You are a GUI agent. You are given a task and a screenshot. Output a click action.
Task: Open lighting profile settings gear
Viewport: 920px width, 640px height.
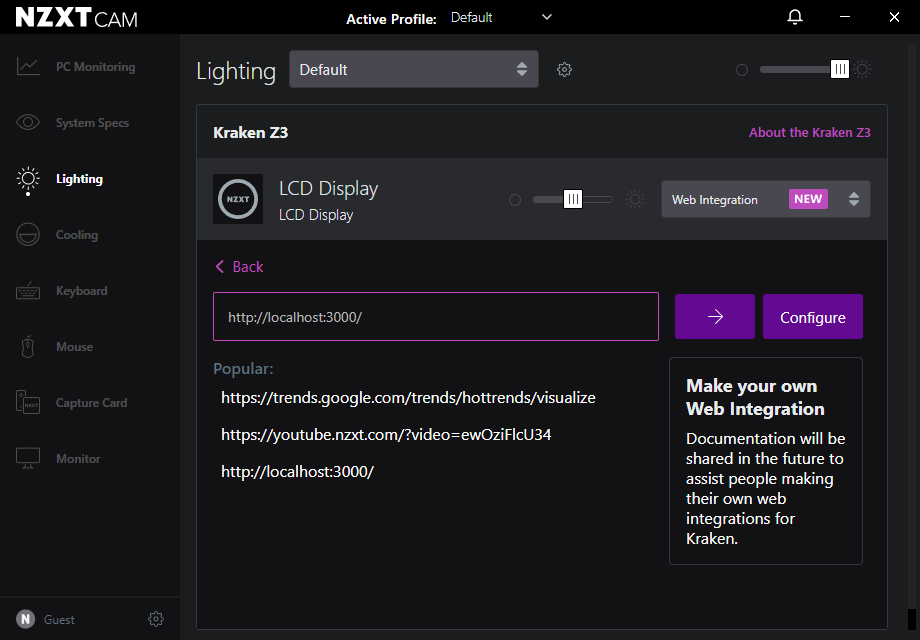[x=564, y=69]
